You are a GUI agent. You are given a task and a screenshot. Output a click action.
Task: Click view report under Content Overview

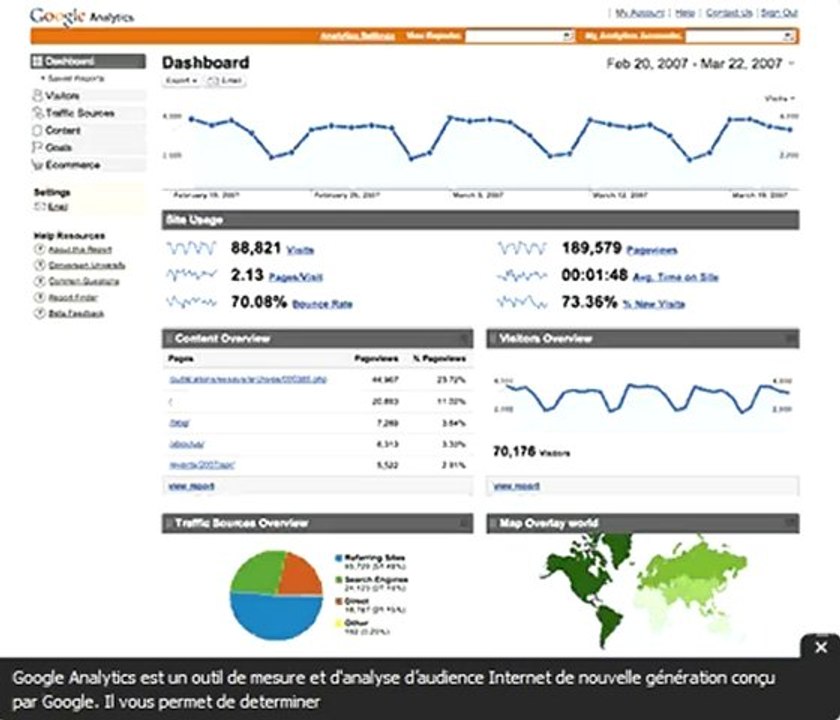(191, 486)
